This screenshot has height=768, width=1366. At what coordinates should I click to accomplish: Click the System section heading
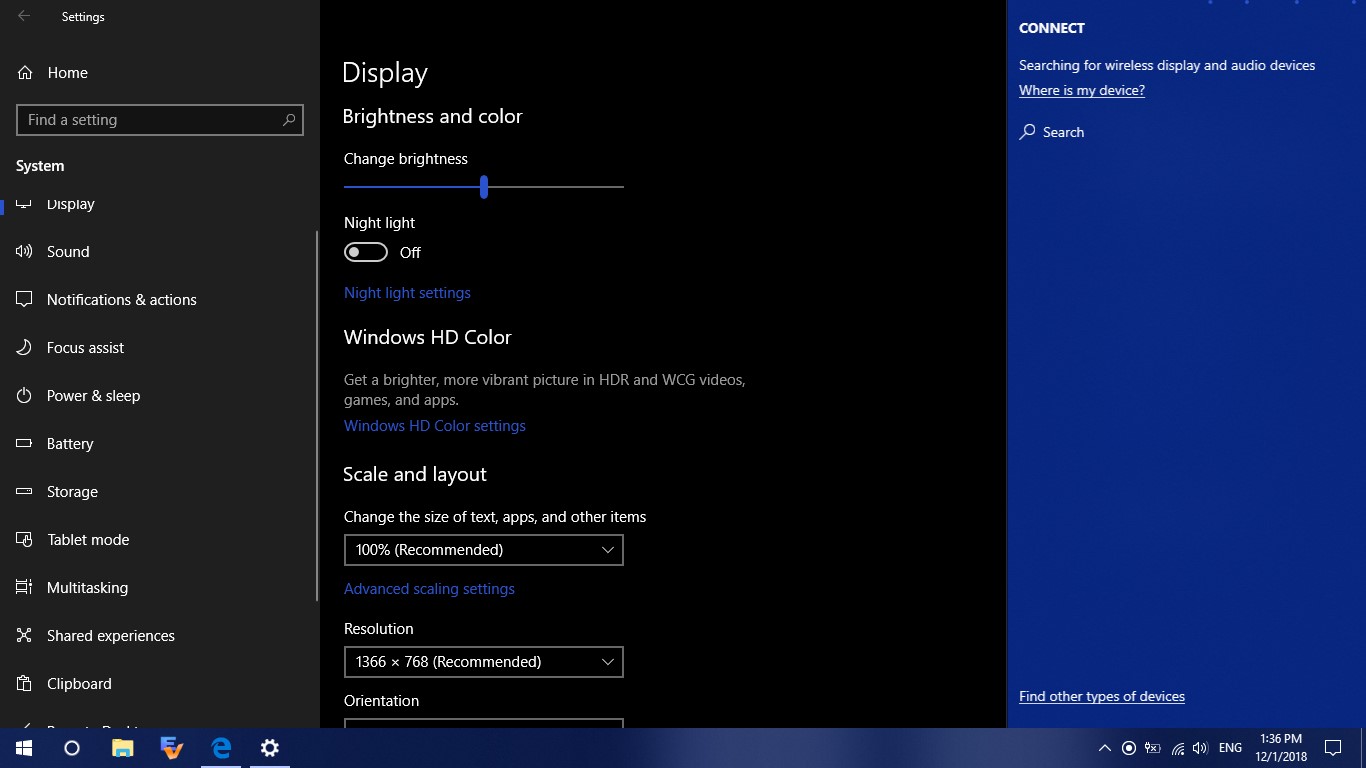(40, 166)
